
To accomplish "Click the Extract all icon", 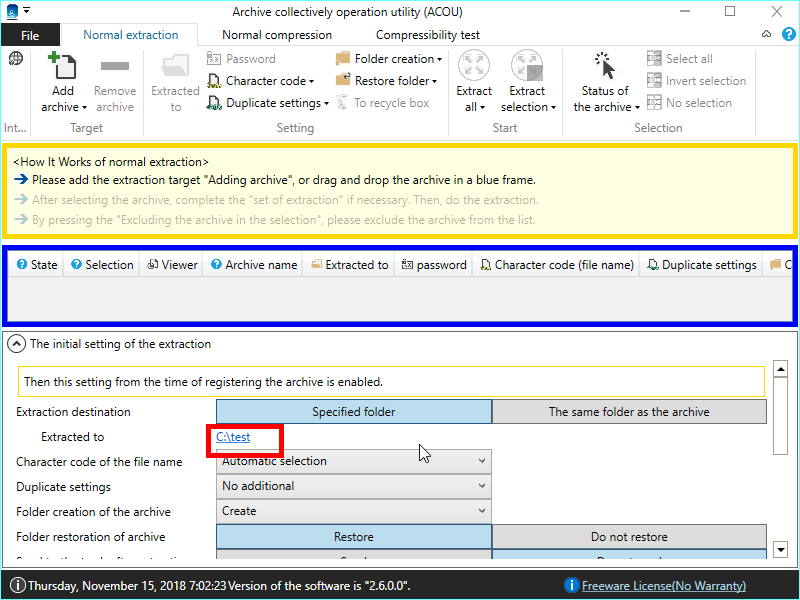I will [x=474, y=69].
